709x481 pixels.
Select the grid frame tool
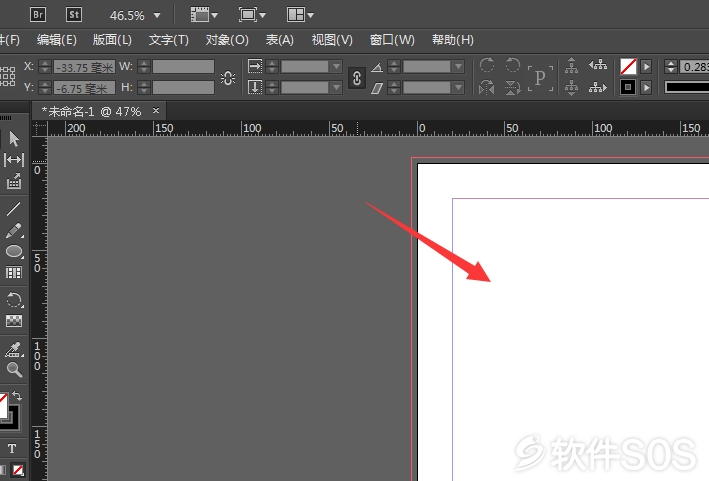[14, 273]
